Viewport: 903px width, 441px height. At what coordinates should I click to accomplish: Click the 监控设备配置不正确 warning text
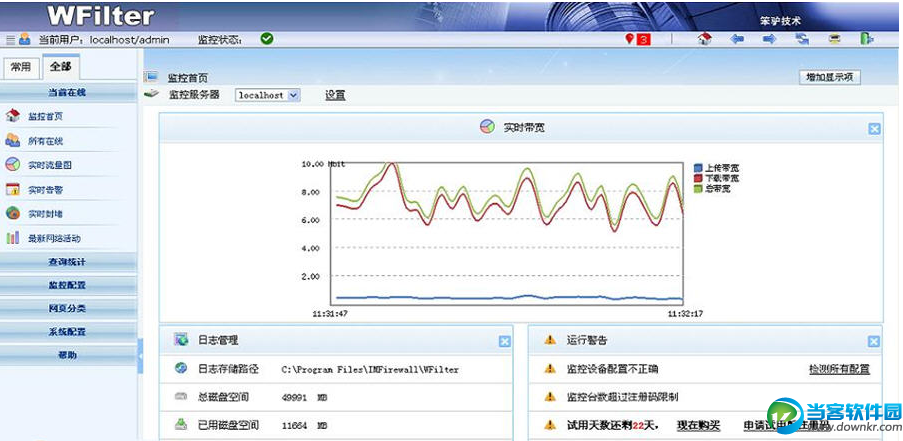[x=612, y=369]
